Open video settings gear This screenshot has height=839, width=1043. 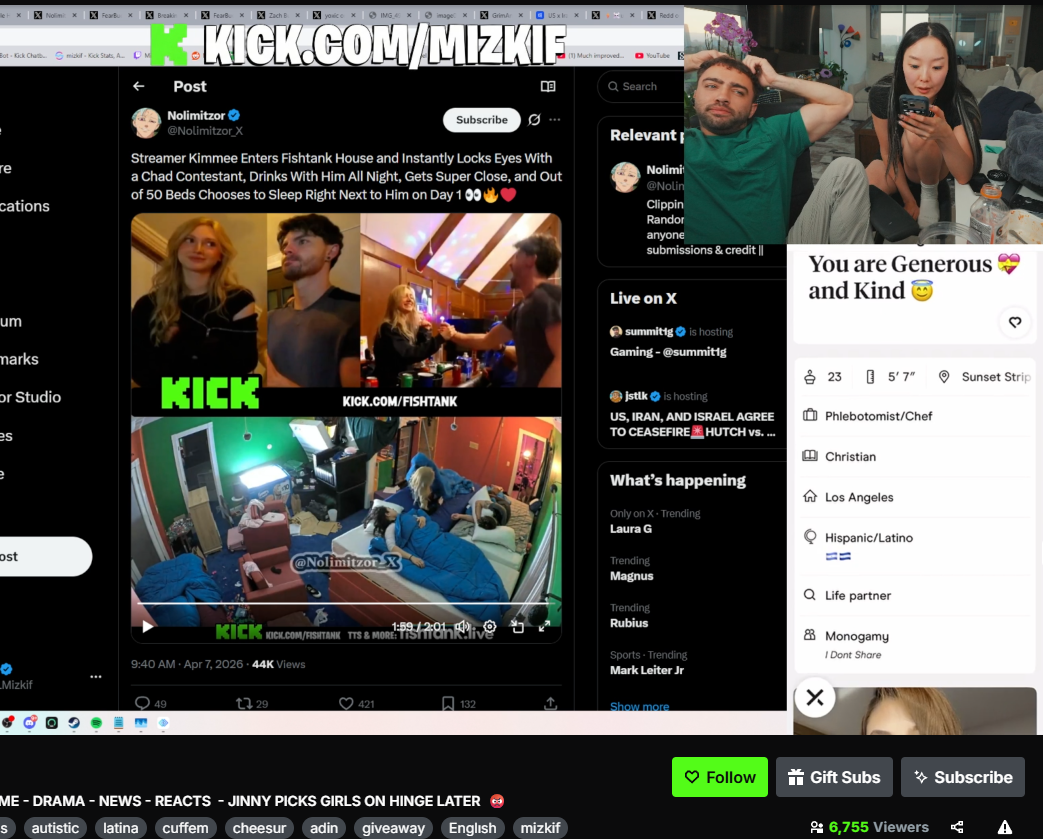click(490, 626)
